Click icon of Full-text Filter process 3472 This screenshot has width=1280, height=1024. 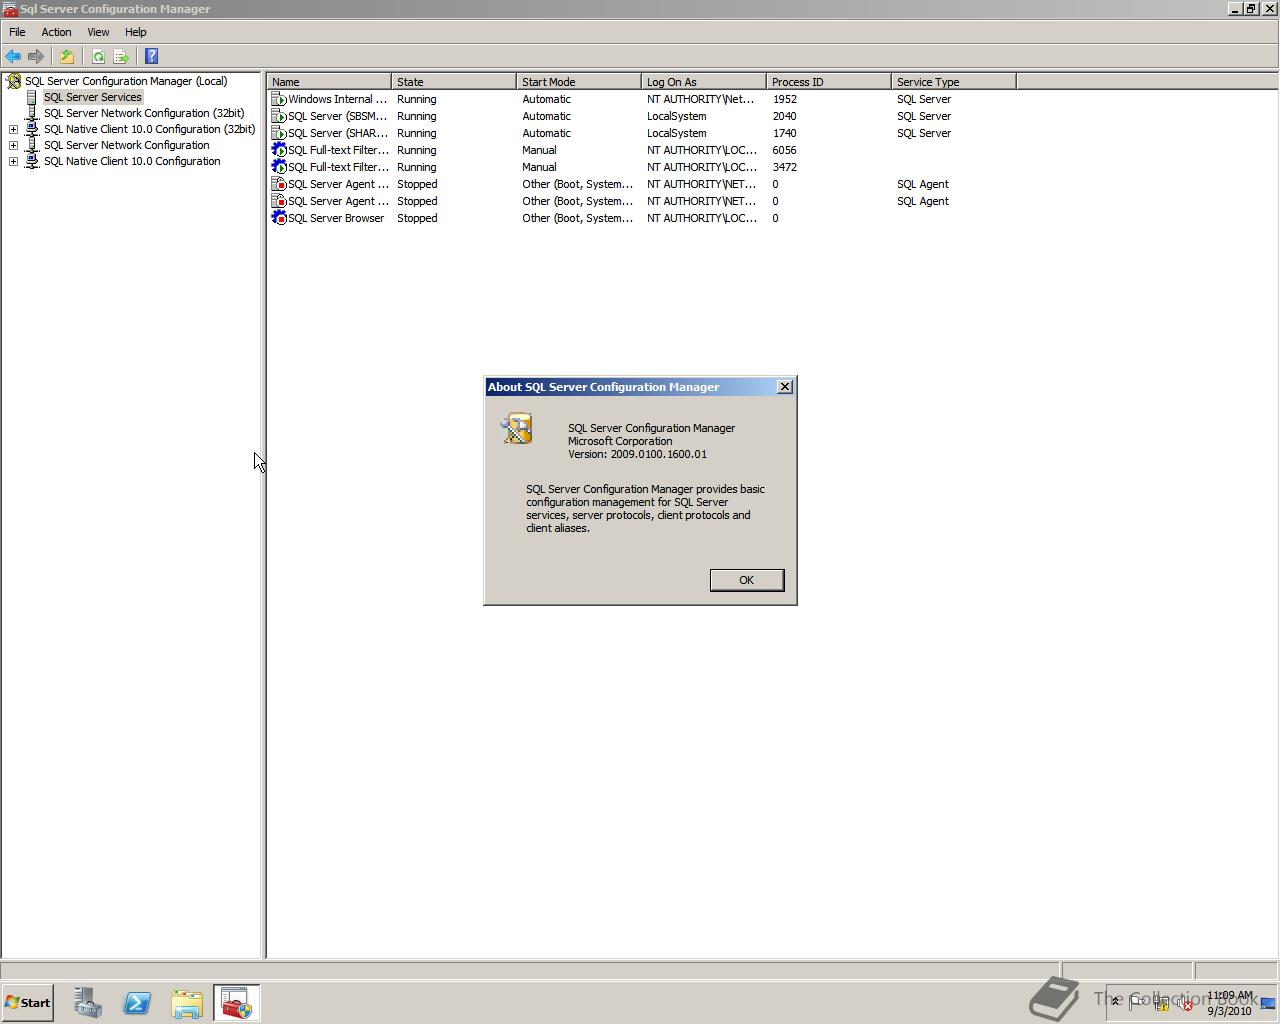click(279, 167)
